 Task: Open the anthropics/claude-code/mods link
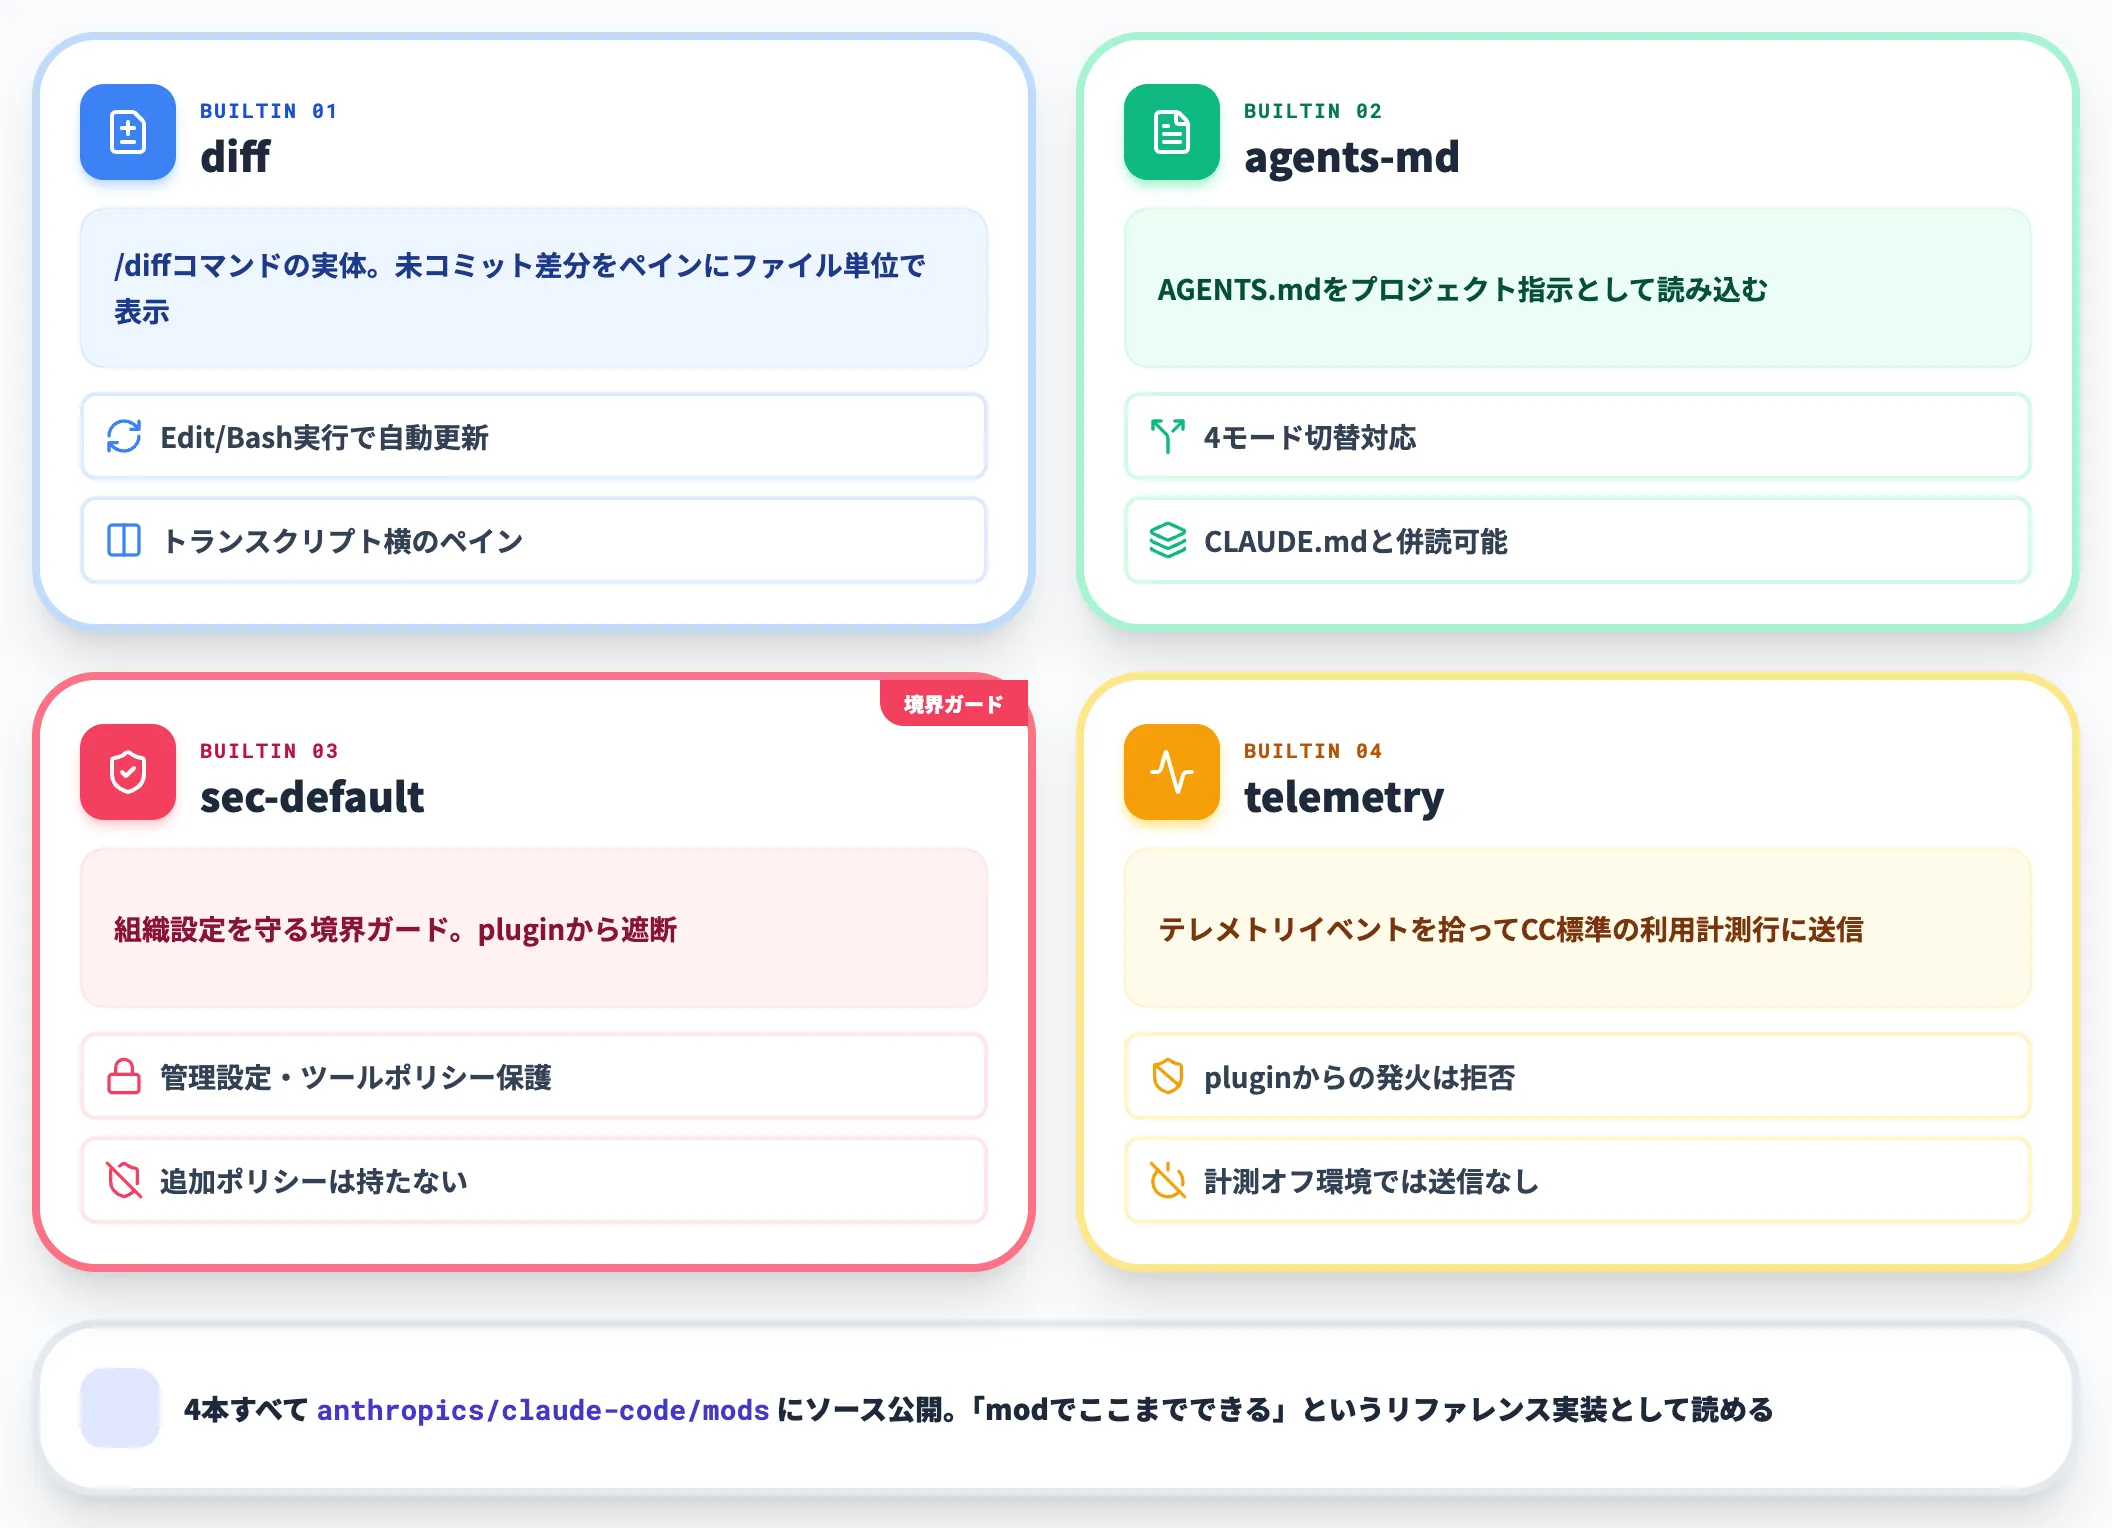coord(543,1410)
